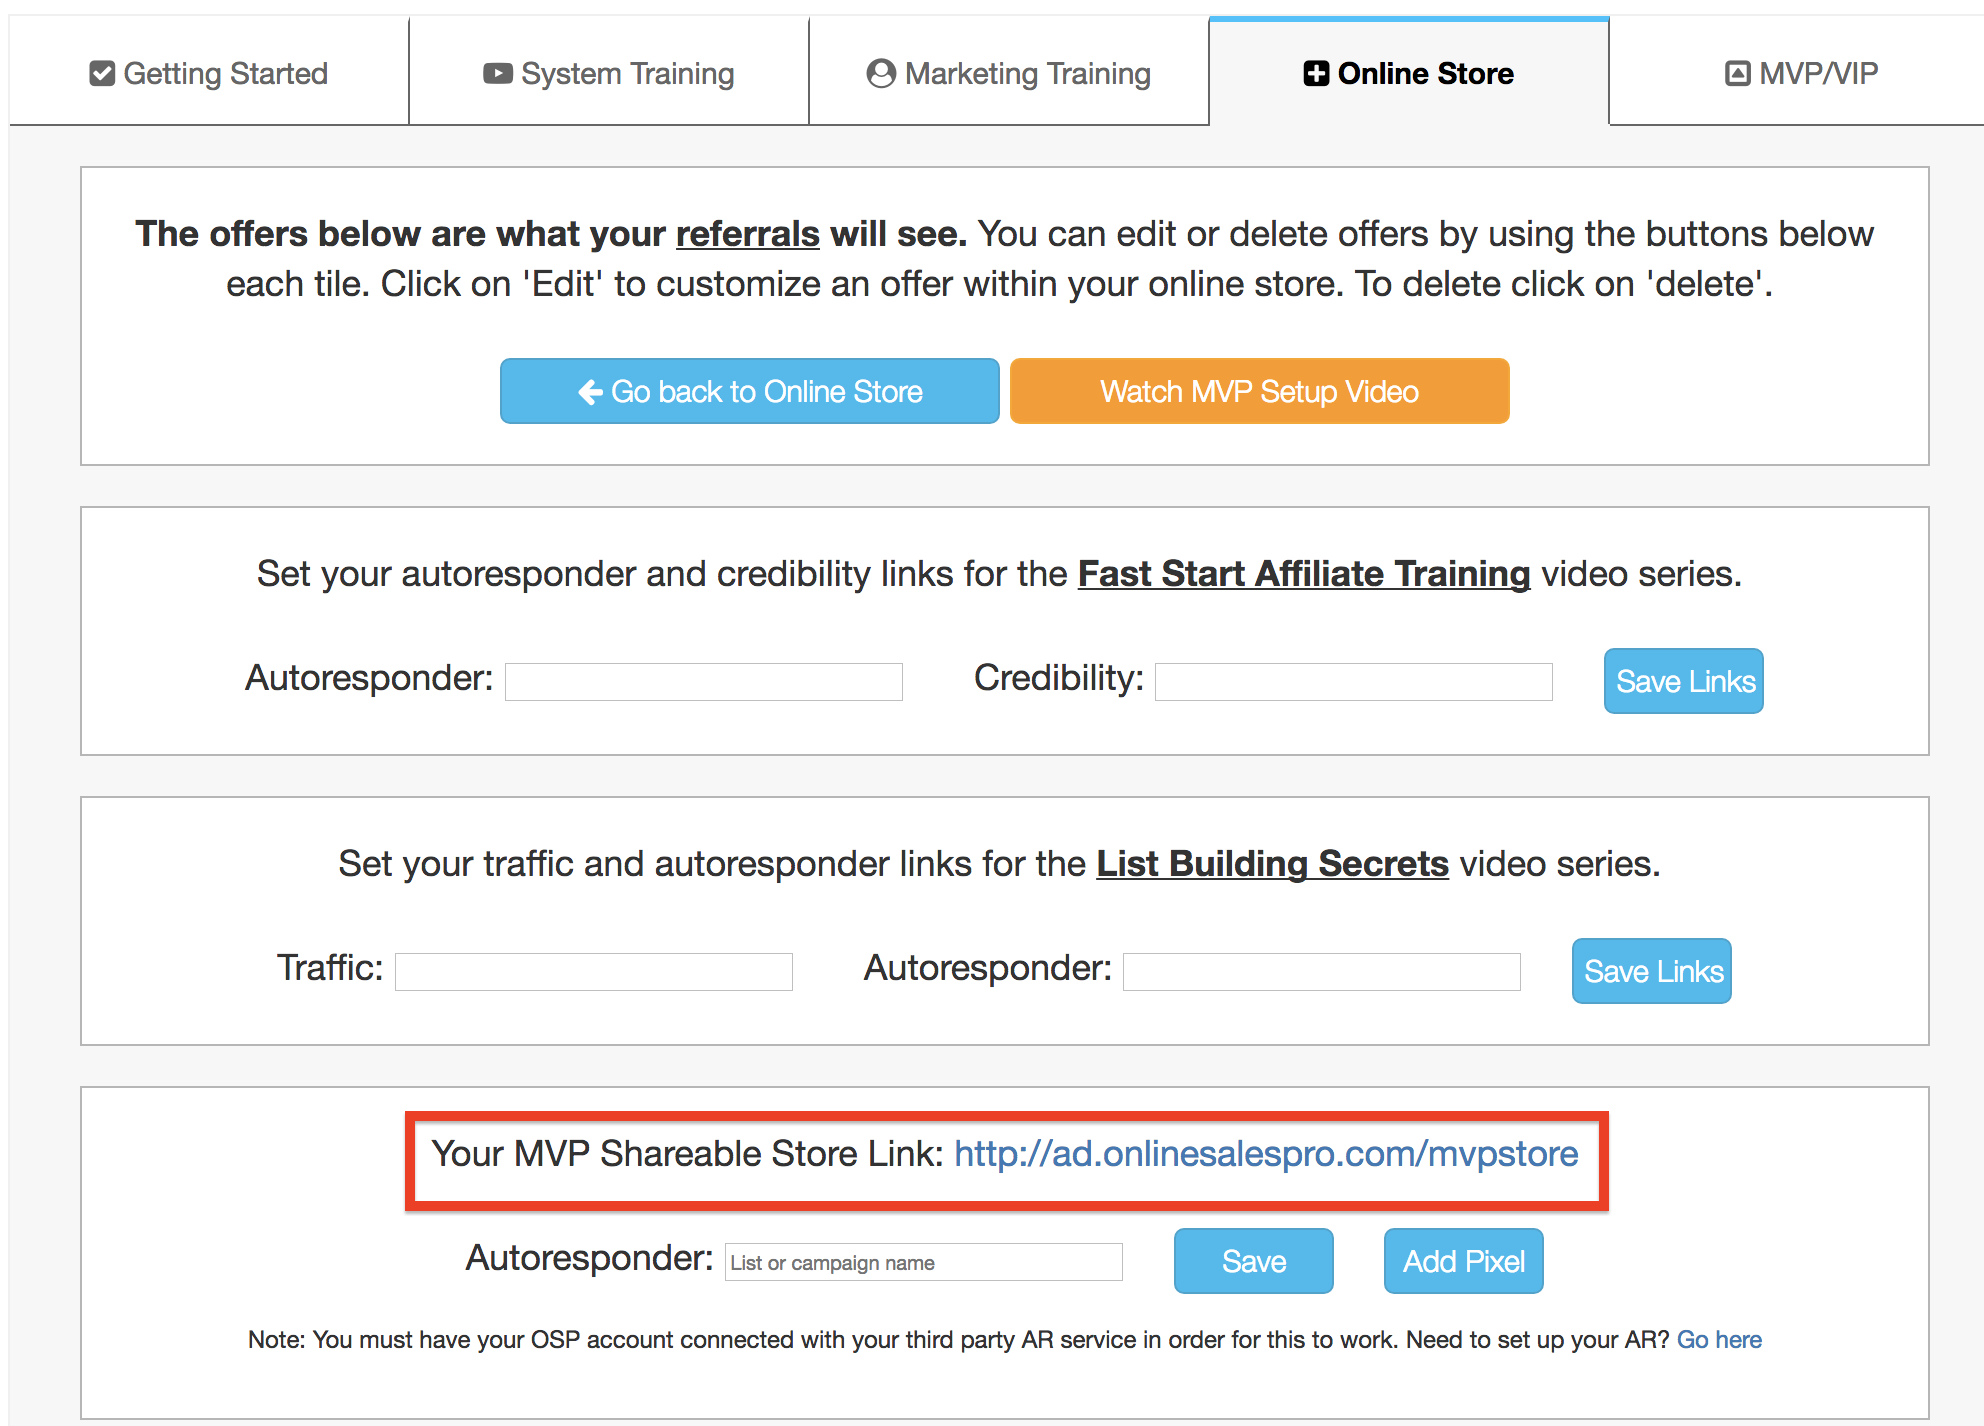Click the checkmark icon on Getting Started tab
The image size is (1984, 1426).
click(102, 73)
